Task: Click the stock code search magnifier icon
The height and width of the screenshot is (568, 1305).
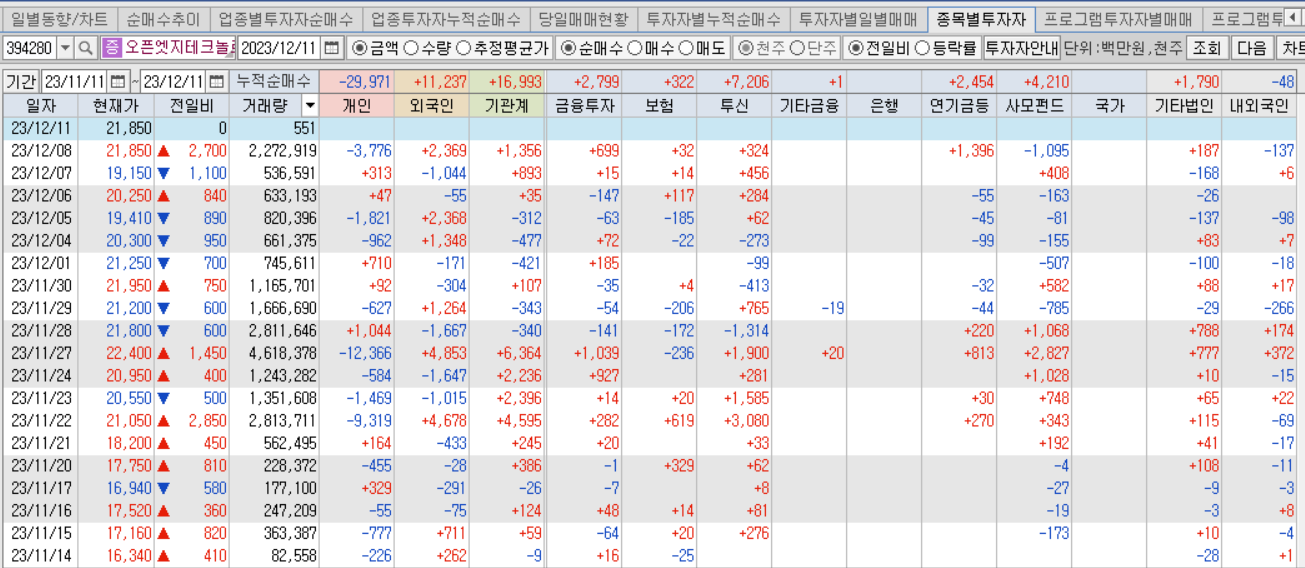Action: coord(86,48)
